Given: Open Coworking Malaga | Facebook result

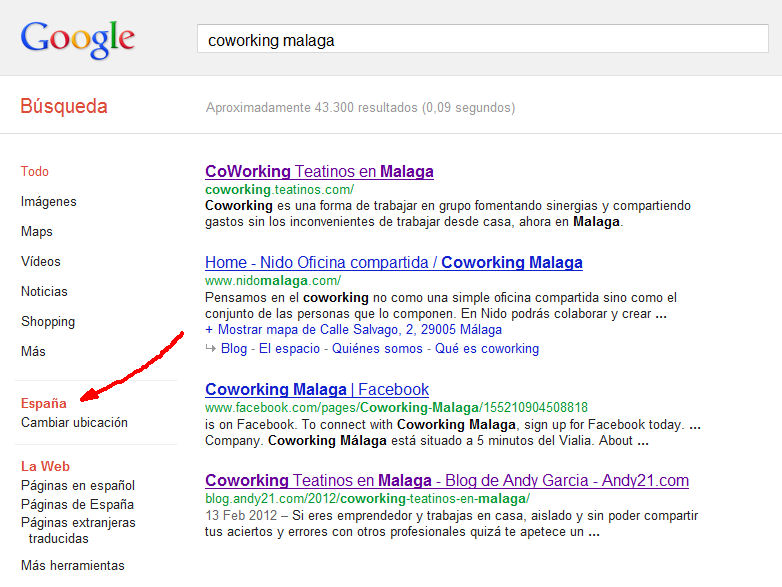Looking at the screenshot, I should tap(317, 390).
